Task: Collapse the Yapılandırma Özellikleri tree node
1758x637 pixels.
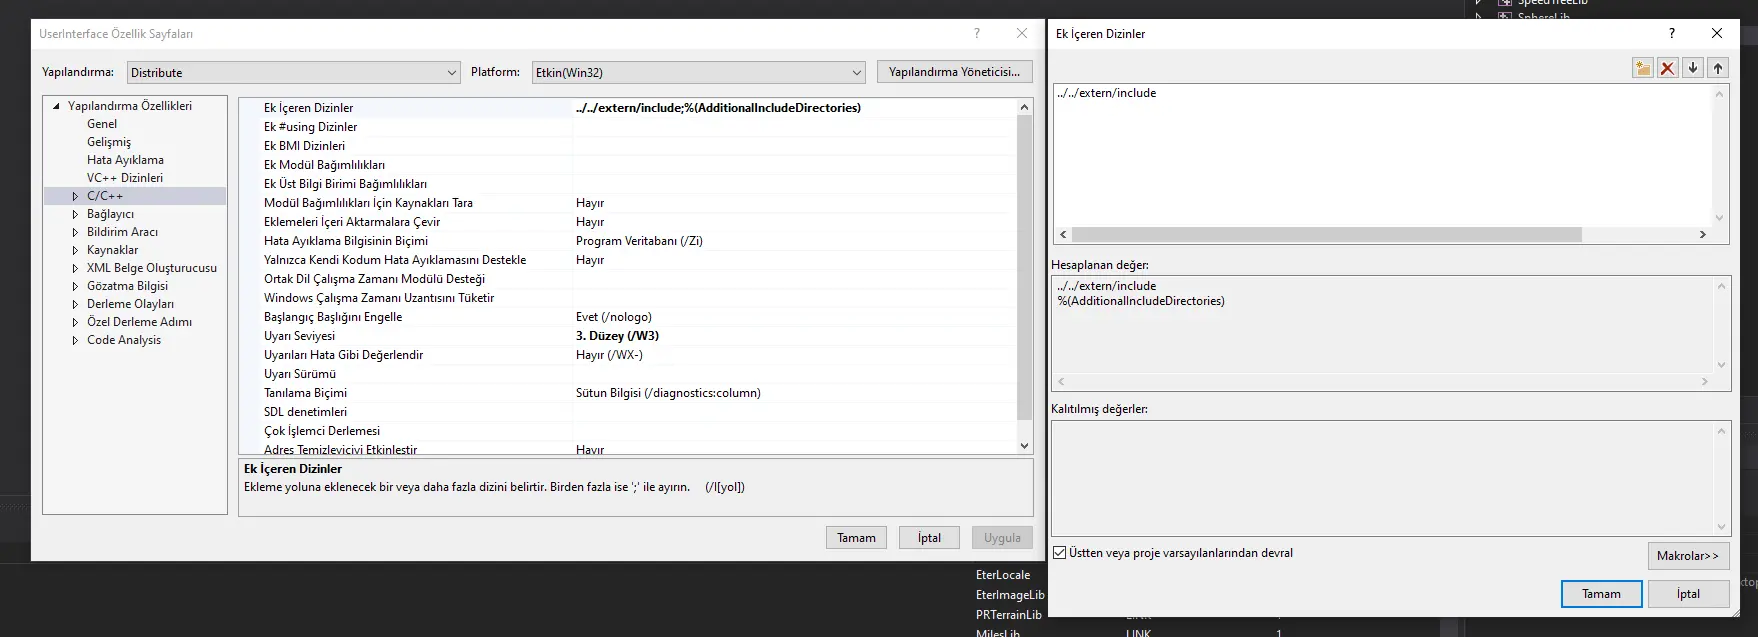Action: pyautogui.click(x=56, y=106)
